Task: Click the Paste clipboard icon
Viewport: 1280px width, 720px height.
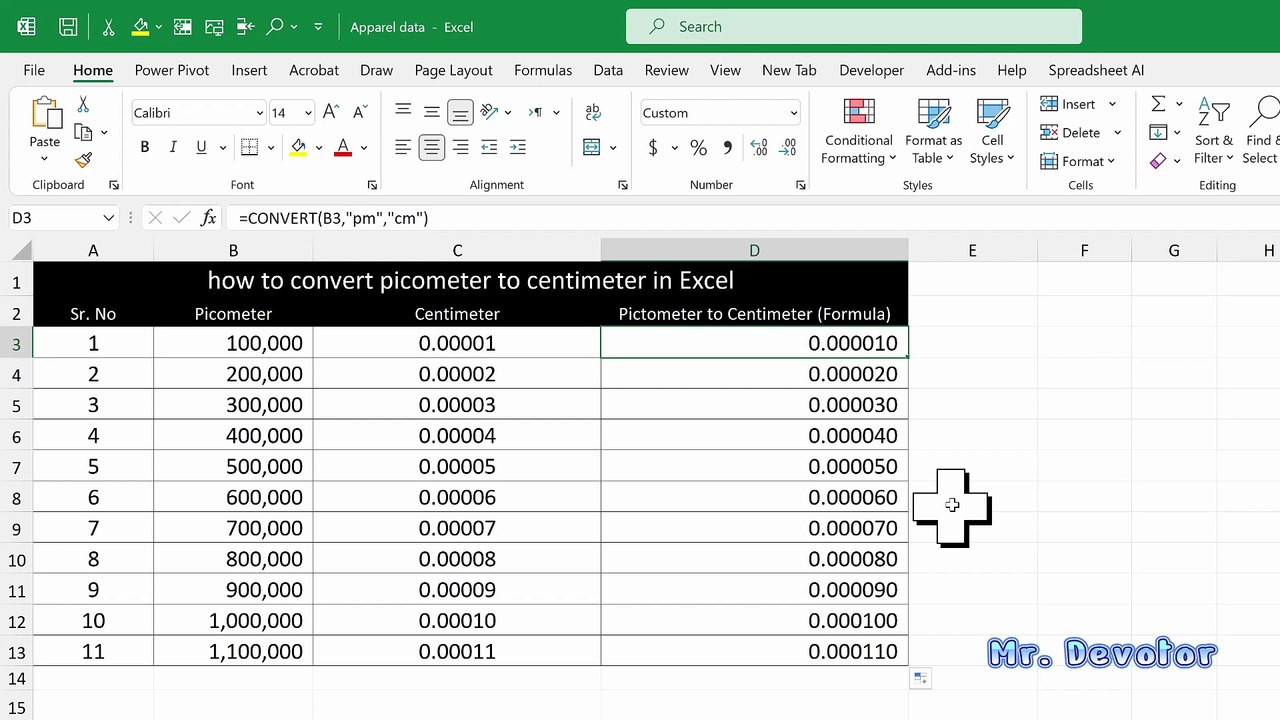Action: 45,113
